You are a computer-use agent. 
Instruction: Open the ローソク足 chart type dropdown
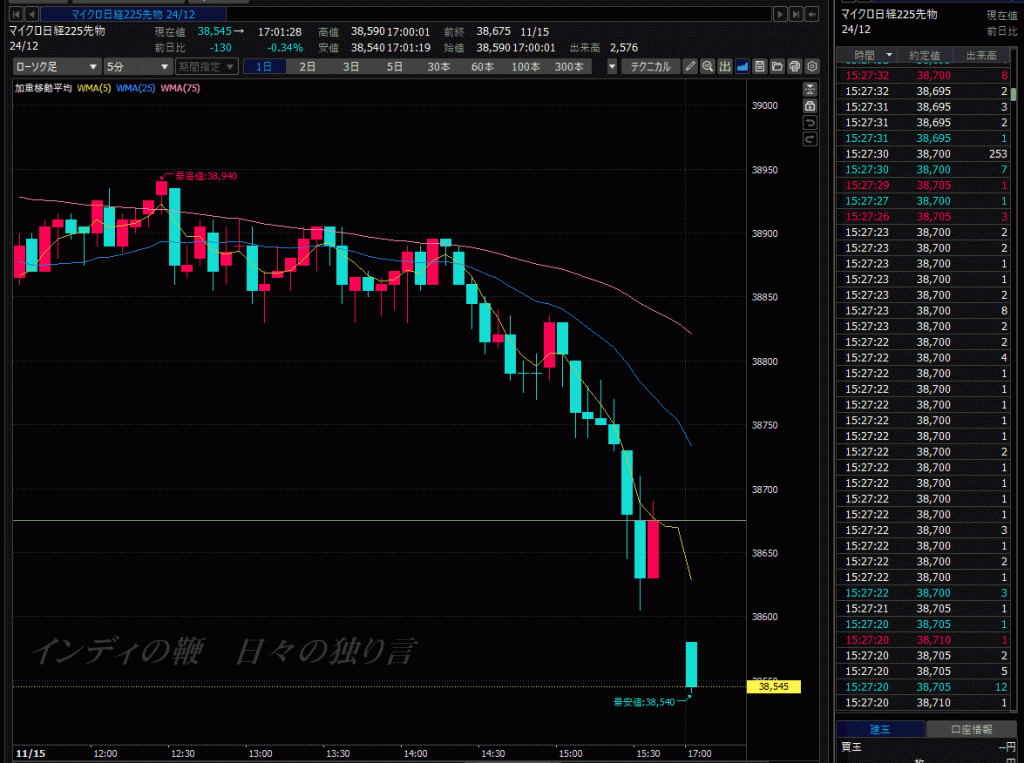[x=56, y=67]
